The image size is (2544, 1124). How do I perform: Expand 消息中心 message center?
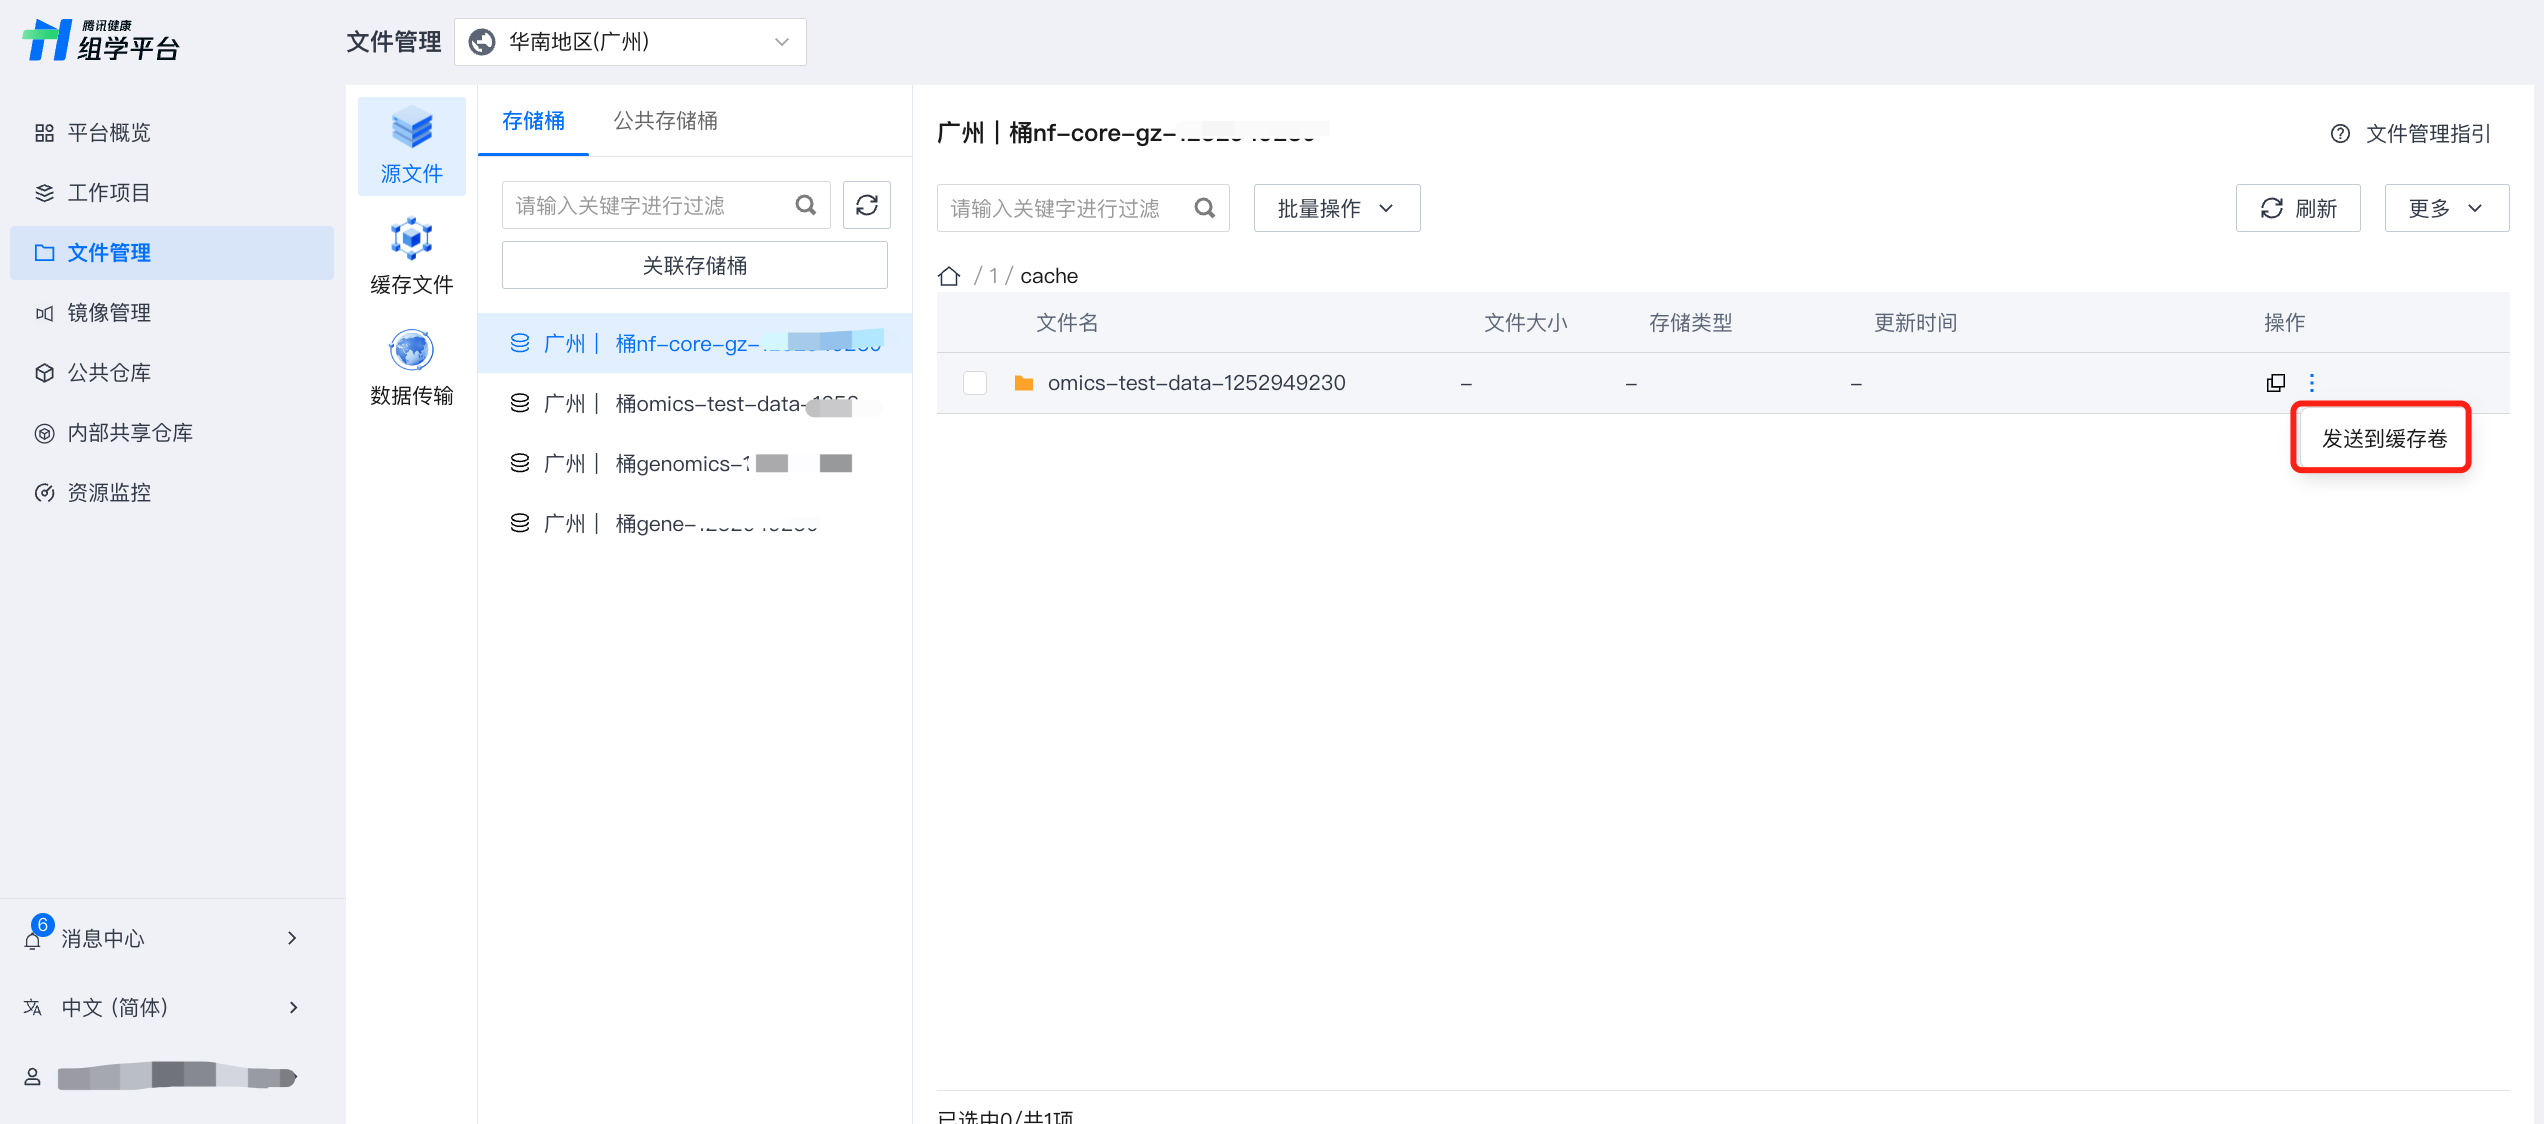pyautogui.click(x=160, y=938)
